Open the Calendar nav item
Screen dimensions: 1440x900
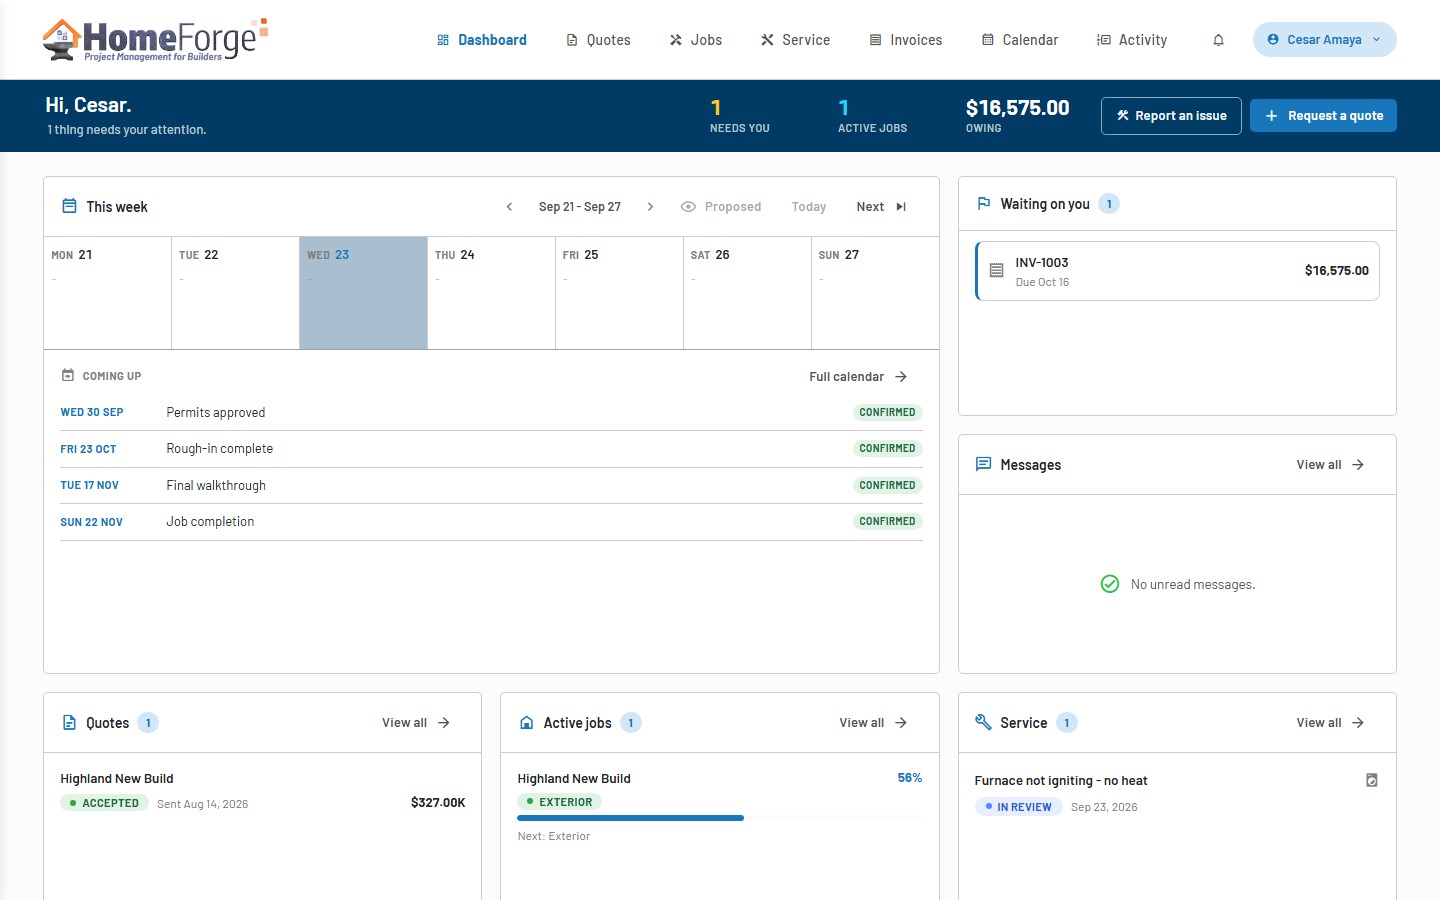click(1020, 40)
